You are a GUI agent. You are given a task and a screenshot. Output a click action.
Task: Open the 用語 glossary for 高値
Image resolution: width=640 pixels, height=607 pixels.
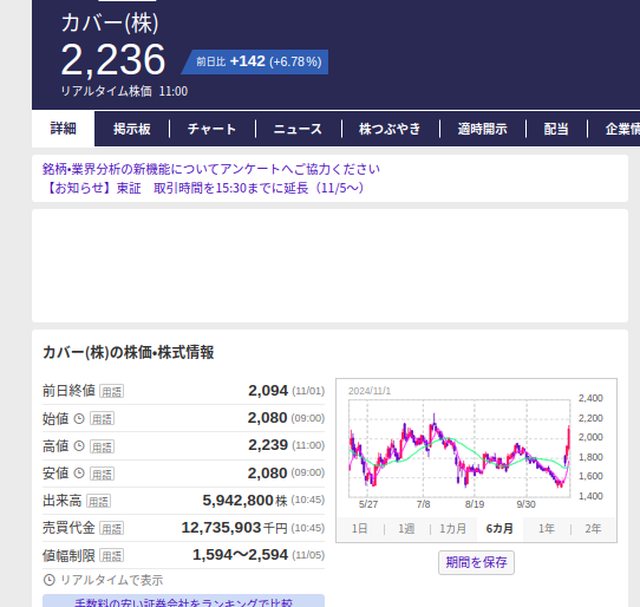[101, 445]
